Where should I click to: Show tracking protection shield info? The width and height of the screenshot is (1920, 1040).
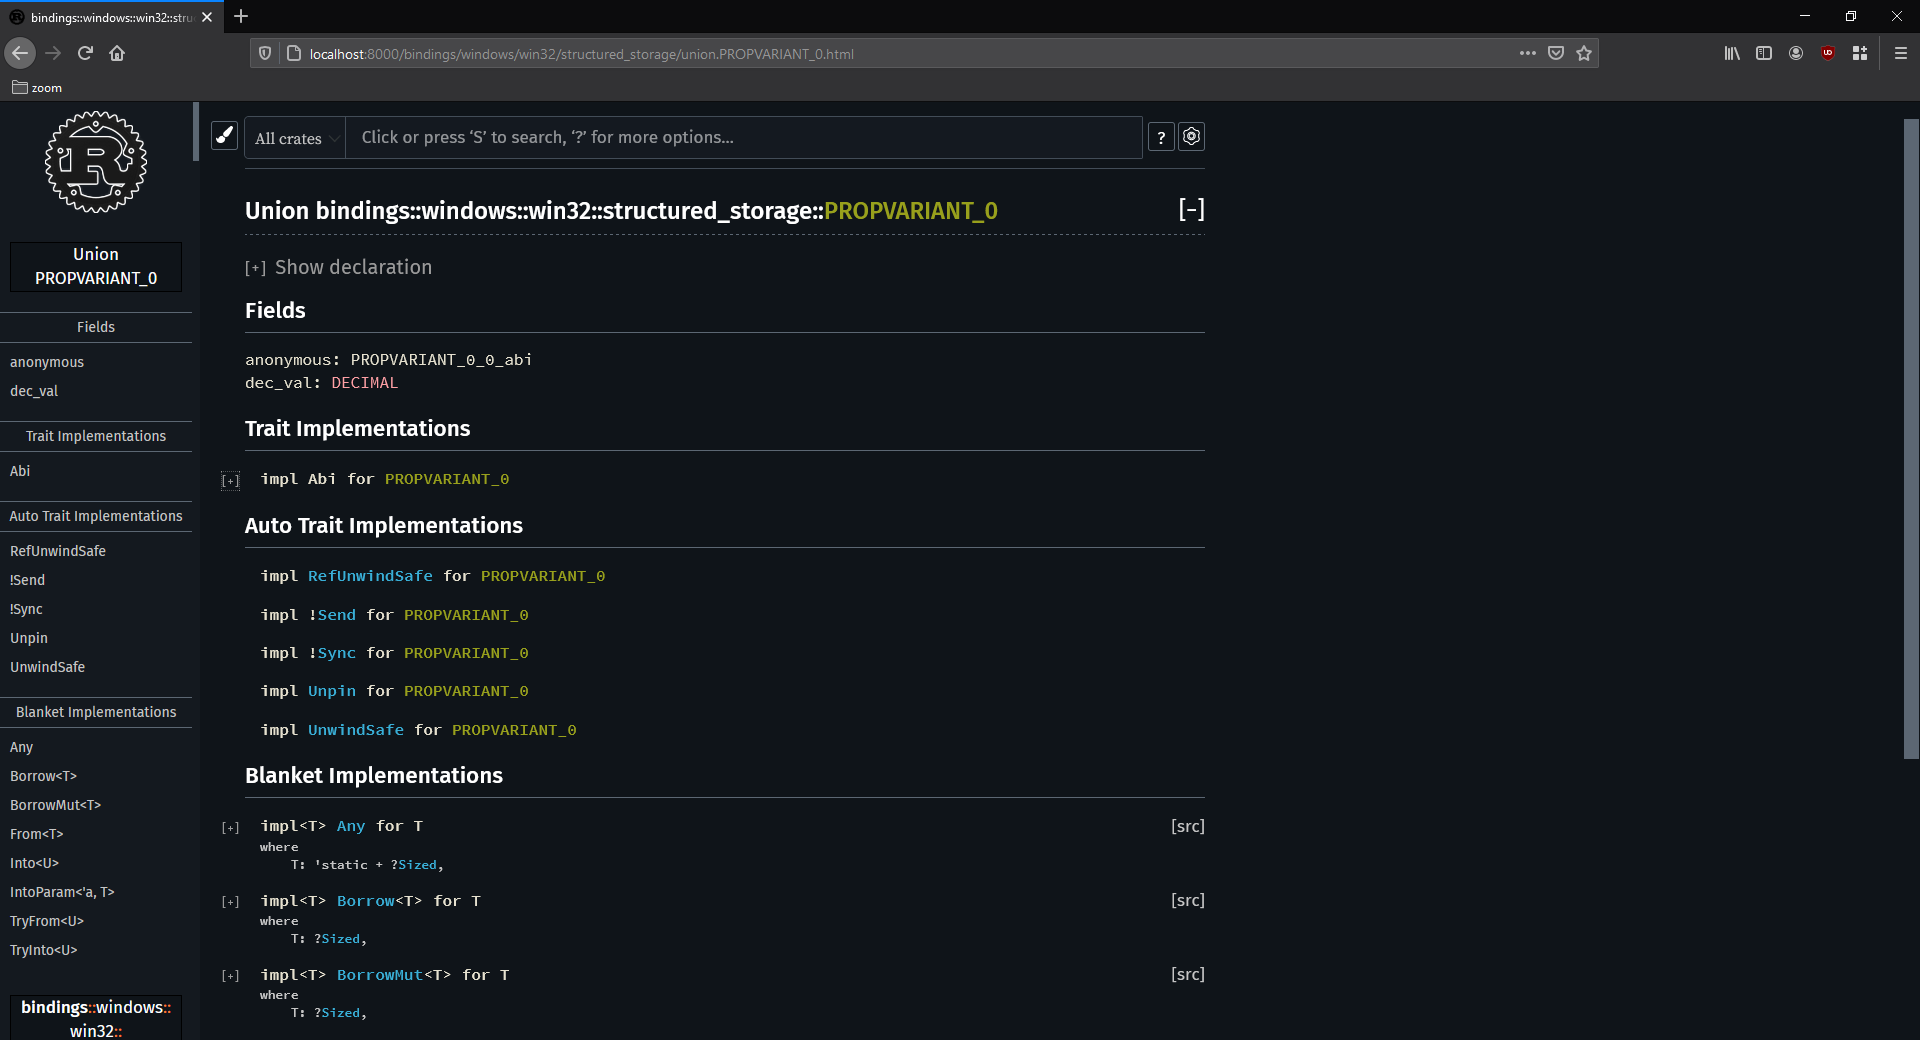coord(265,53)
